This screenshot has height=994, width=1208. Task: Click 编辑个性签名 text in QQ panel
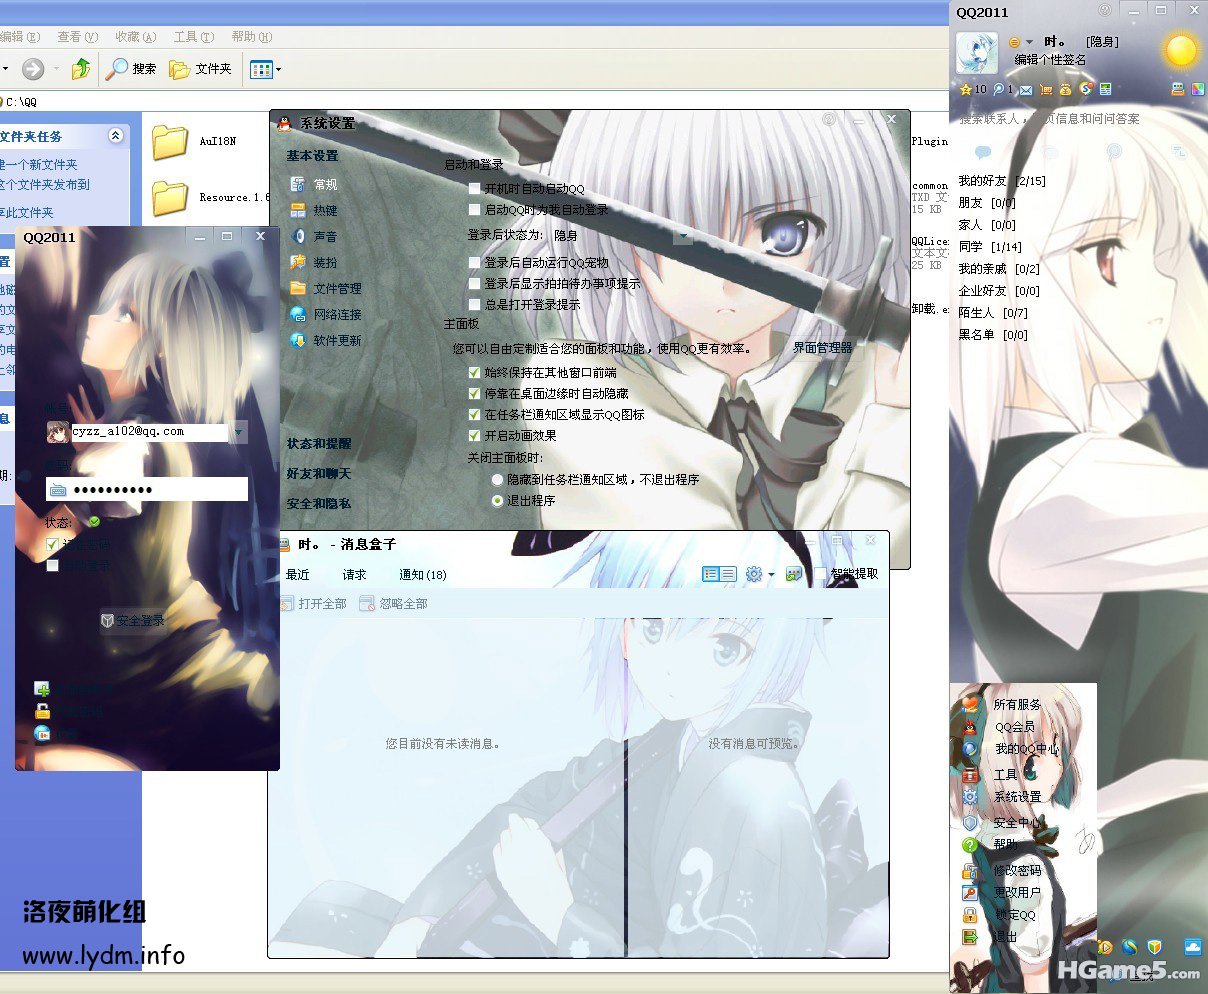pos(1050,60)
